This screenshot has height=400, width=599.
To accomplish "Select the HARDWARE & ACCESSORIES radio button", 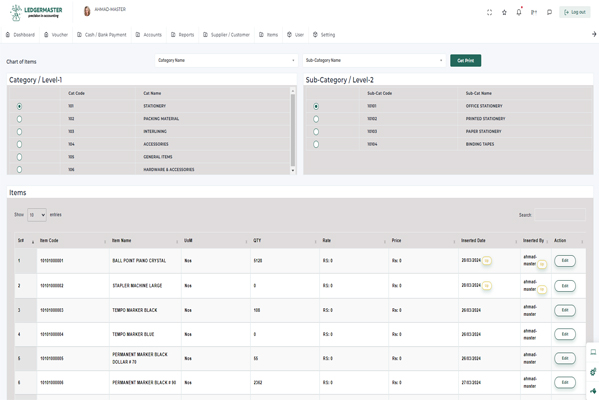I will point(19,169).
